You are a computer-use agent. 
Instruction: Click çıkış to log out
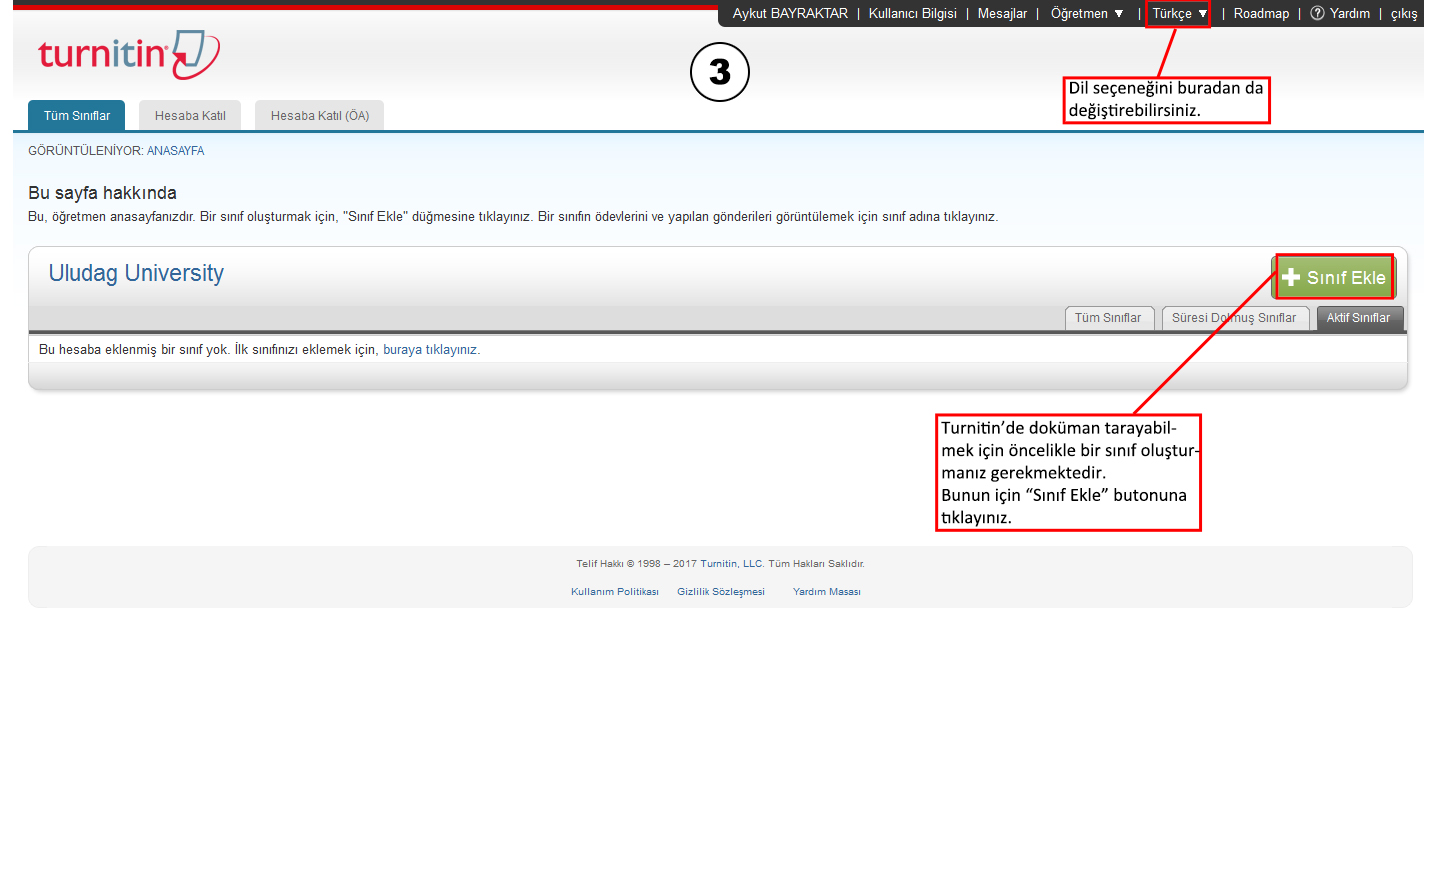tap(1404, 14)
